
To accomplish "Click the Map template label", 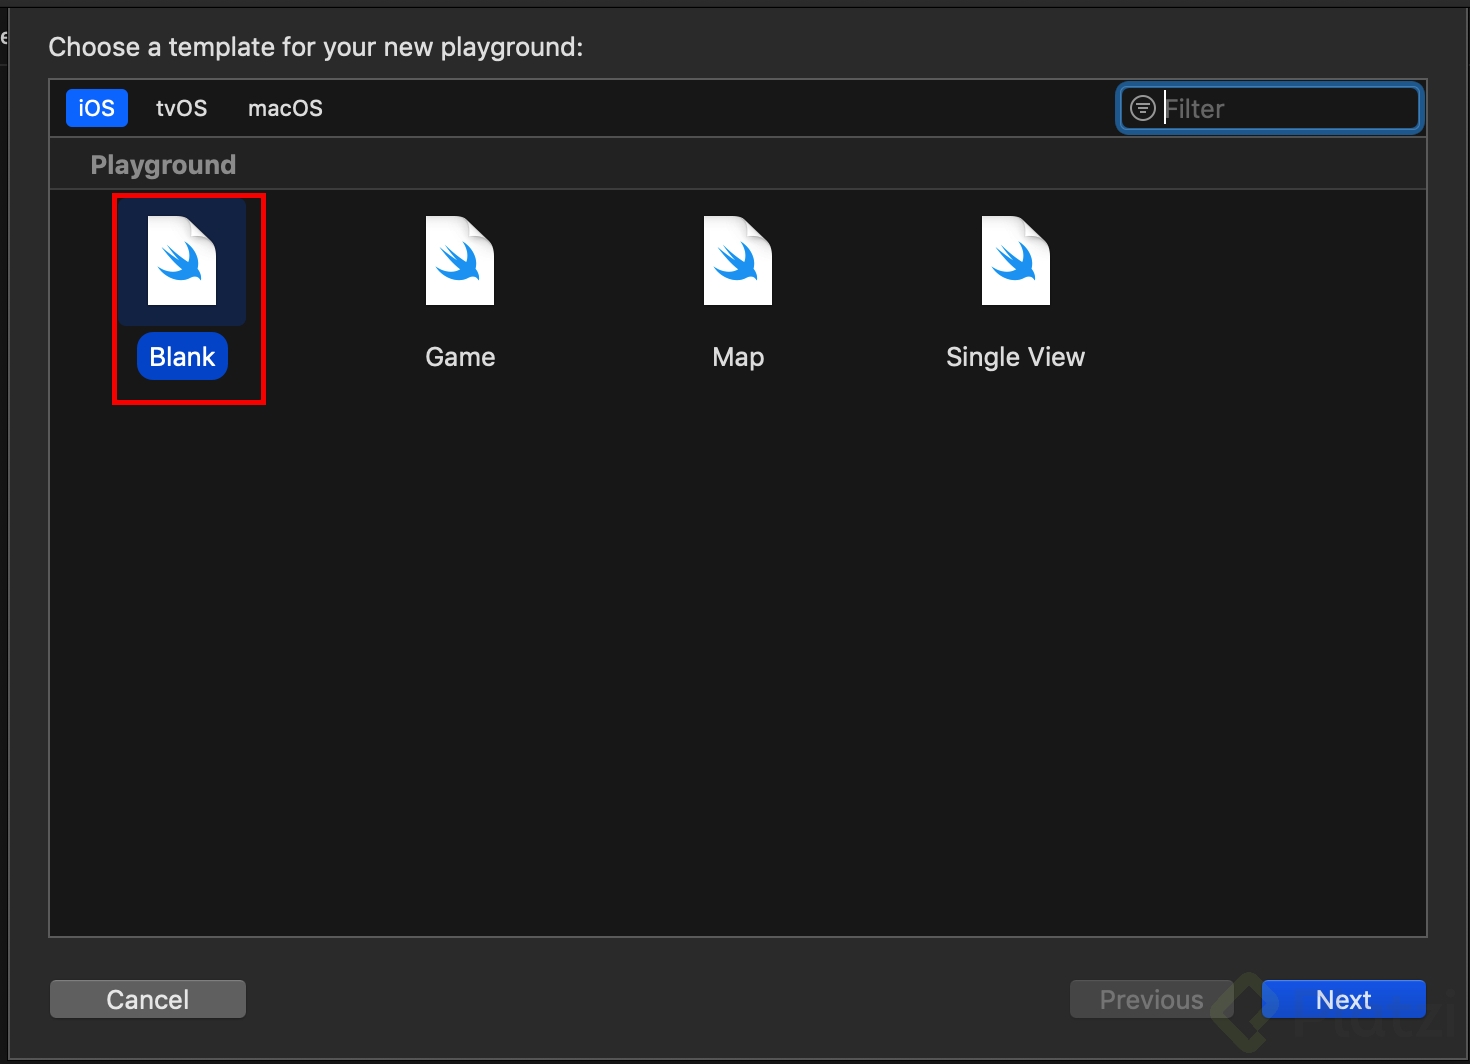I will point(738,357).
